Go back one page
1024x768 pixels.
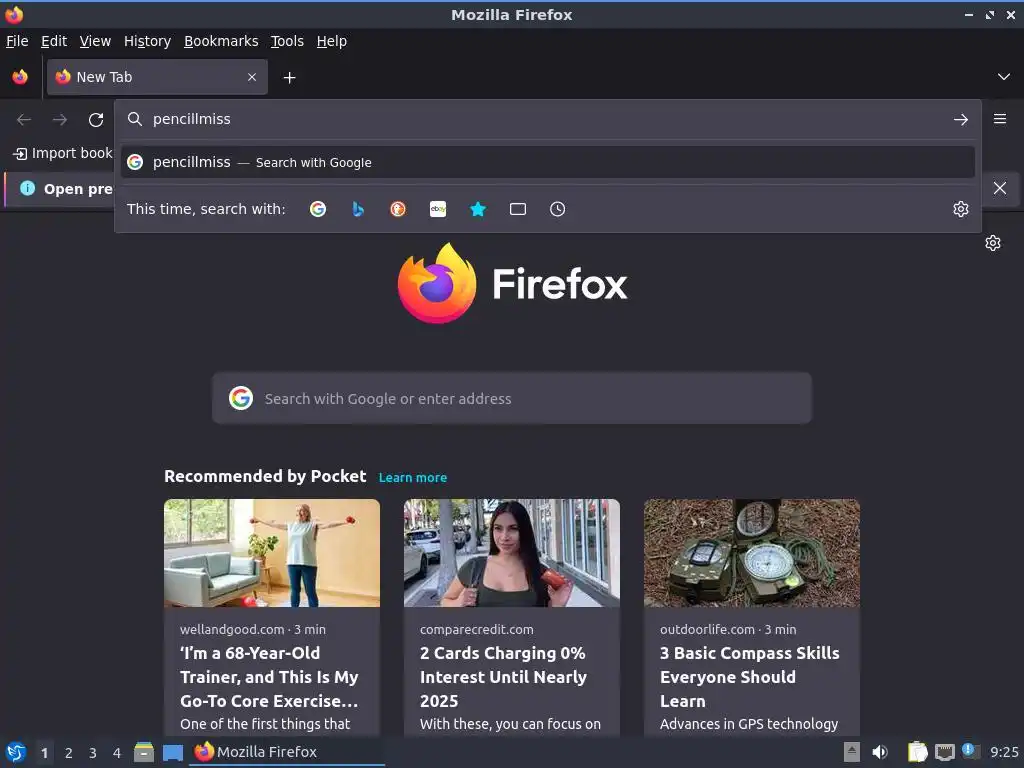pos(24,120)
